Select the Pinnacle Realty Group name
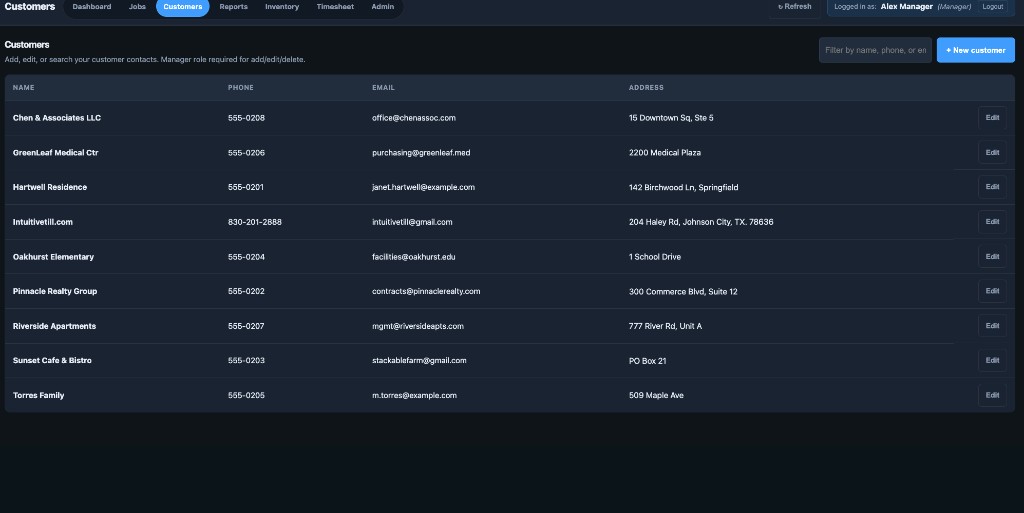Screen dimensions: 1024x513 pyautogui.click(x=55, y=291)
